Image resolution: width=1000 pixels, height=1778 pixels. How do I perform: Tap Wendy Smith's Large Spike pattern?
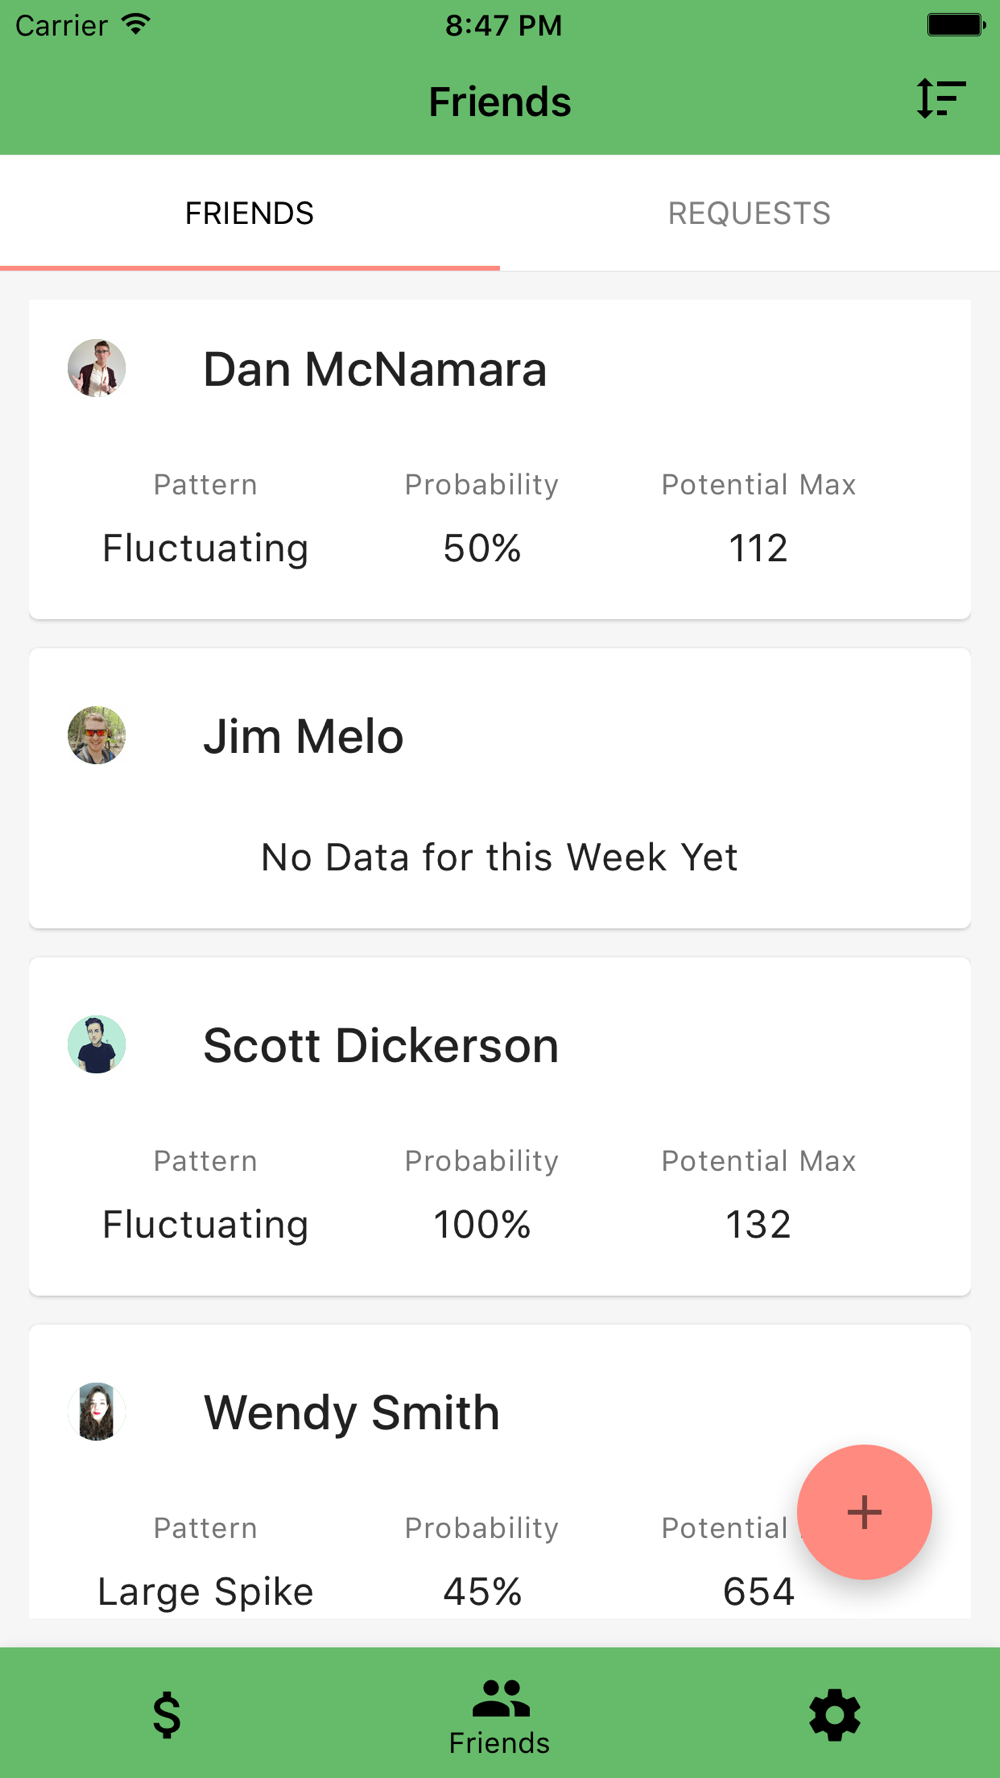205,1591
